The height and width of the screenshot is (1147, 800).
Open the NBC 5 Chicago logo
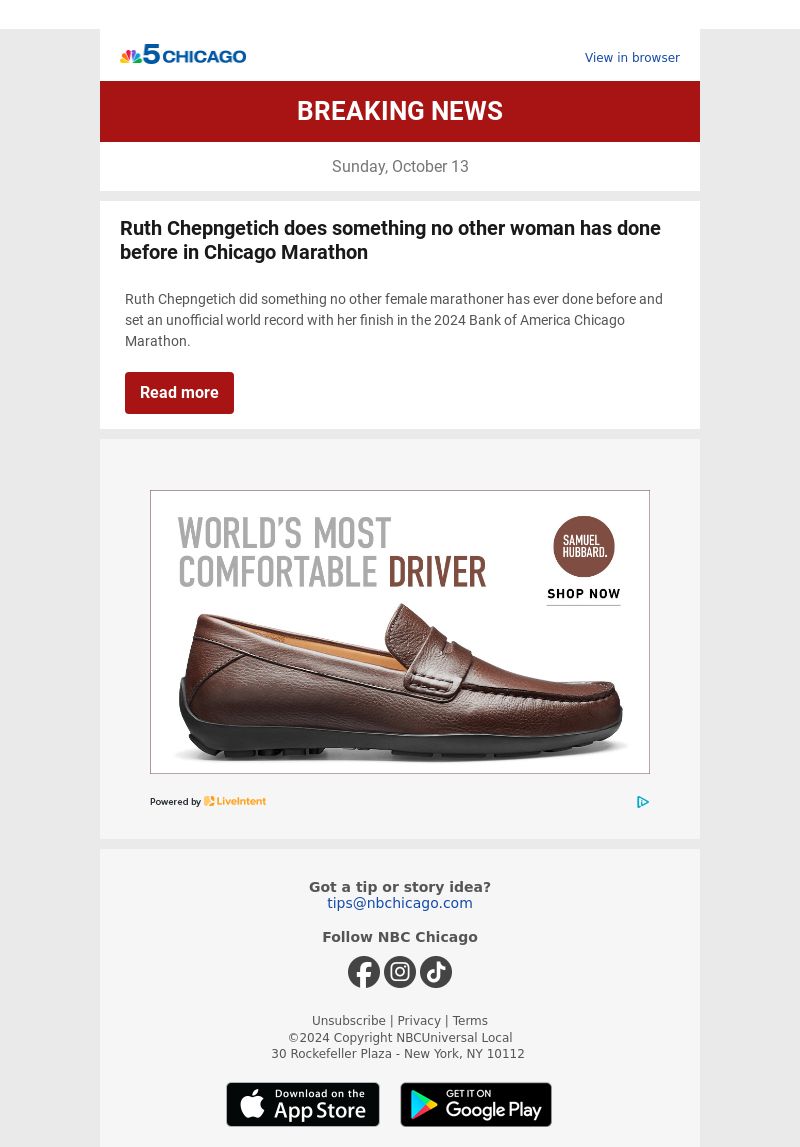coord(183,55)
